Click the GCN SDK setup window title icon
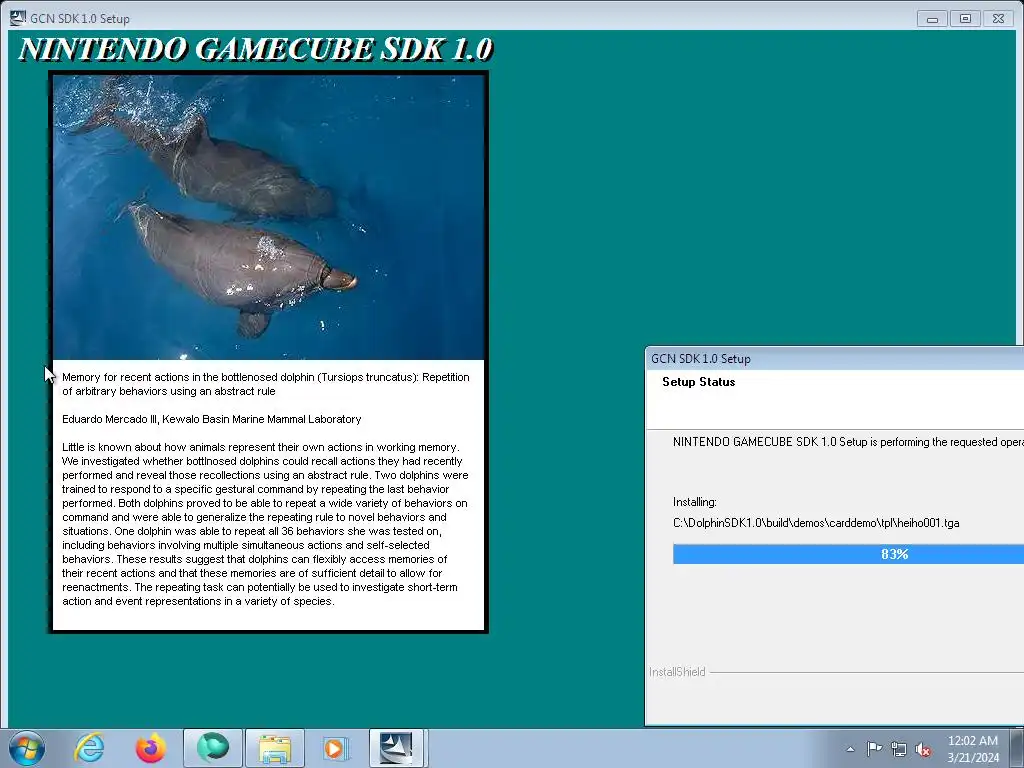Image resolution: width=1024 pixels, height=768 pixels. (x=18, y=18)
